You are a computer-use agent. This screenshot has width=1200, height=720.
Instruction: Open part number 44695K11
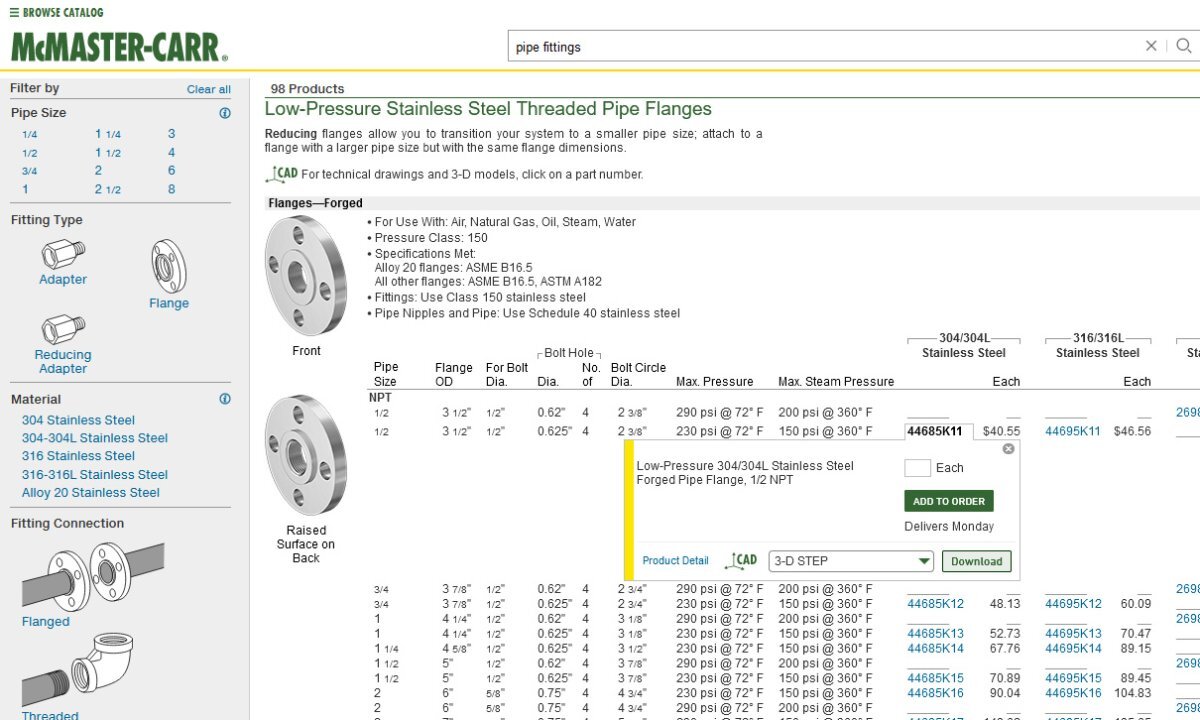point(1073,432)
